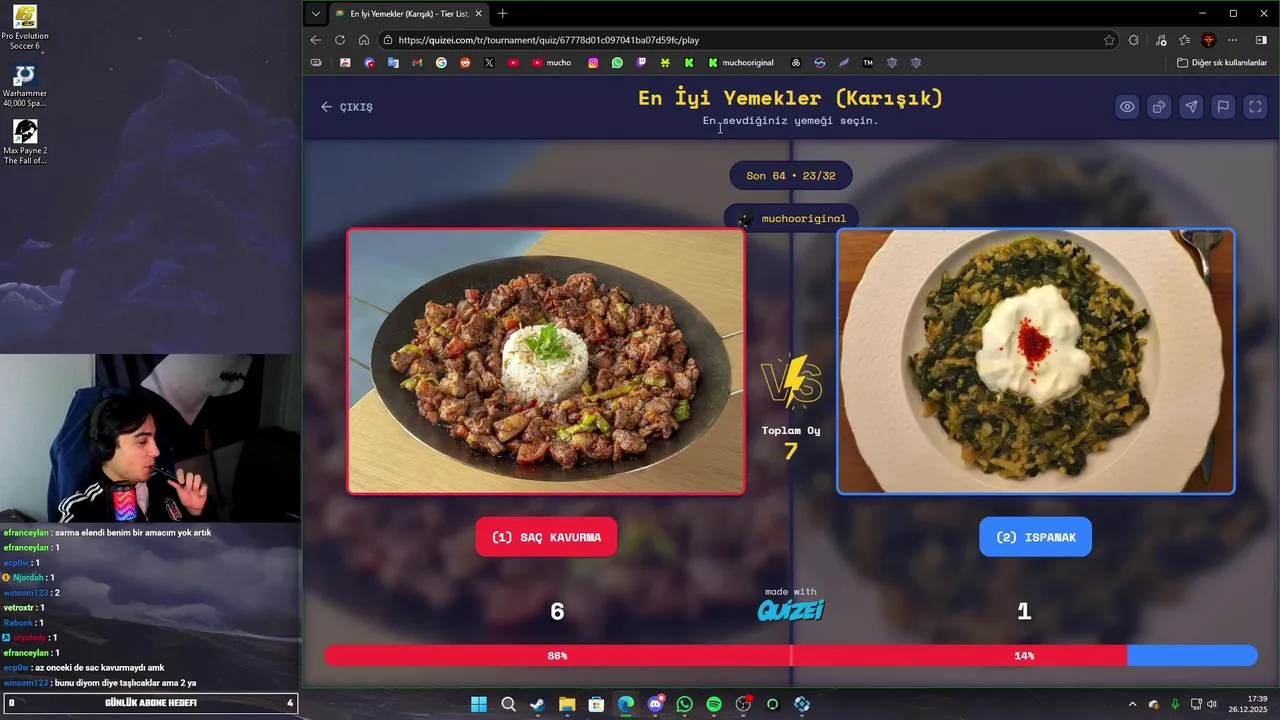Image resolution: width=1280 pixels, height=720 pixels.
Task: Click the share paper-plane icon in quiz header
Action: point(1191,107)
